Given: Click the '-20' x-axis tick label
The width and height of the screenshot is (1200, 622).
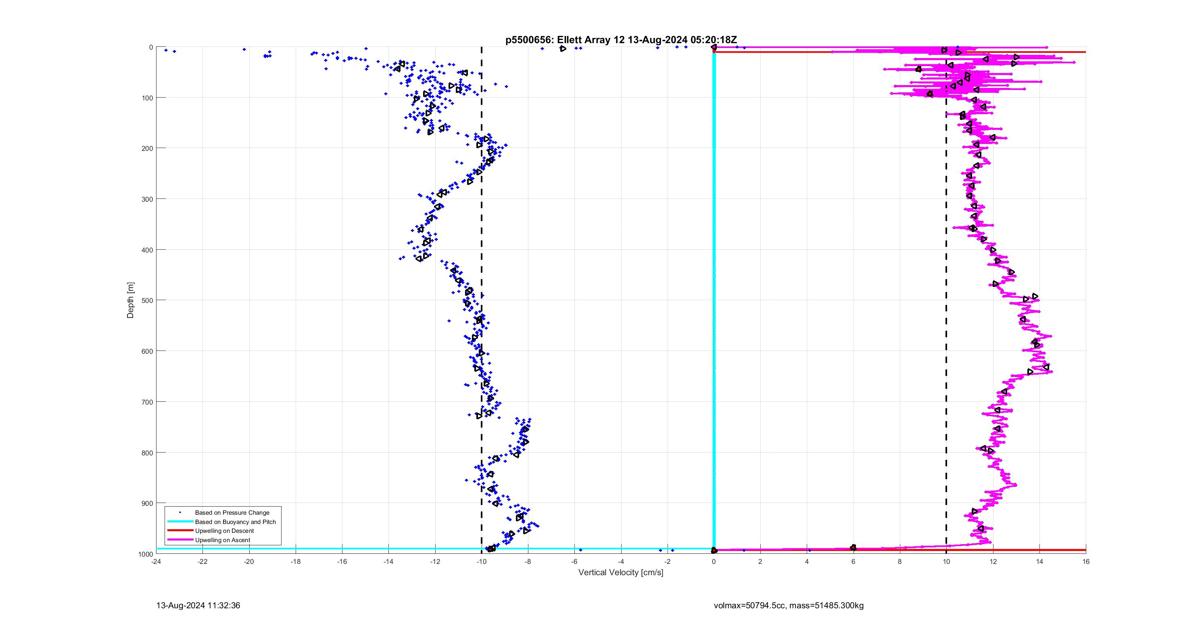Looking at the screenshot, I should point(249,561).
